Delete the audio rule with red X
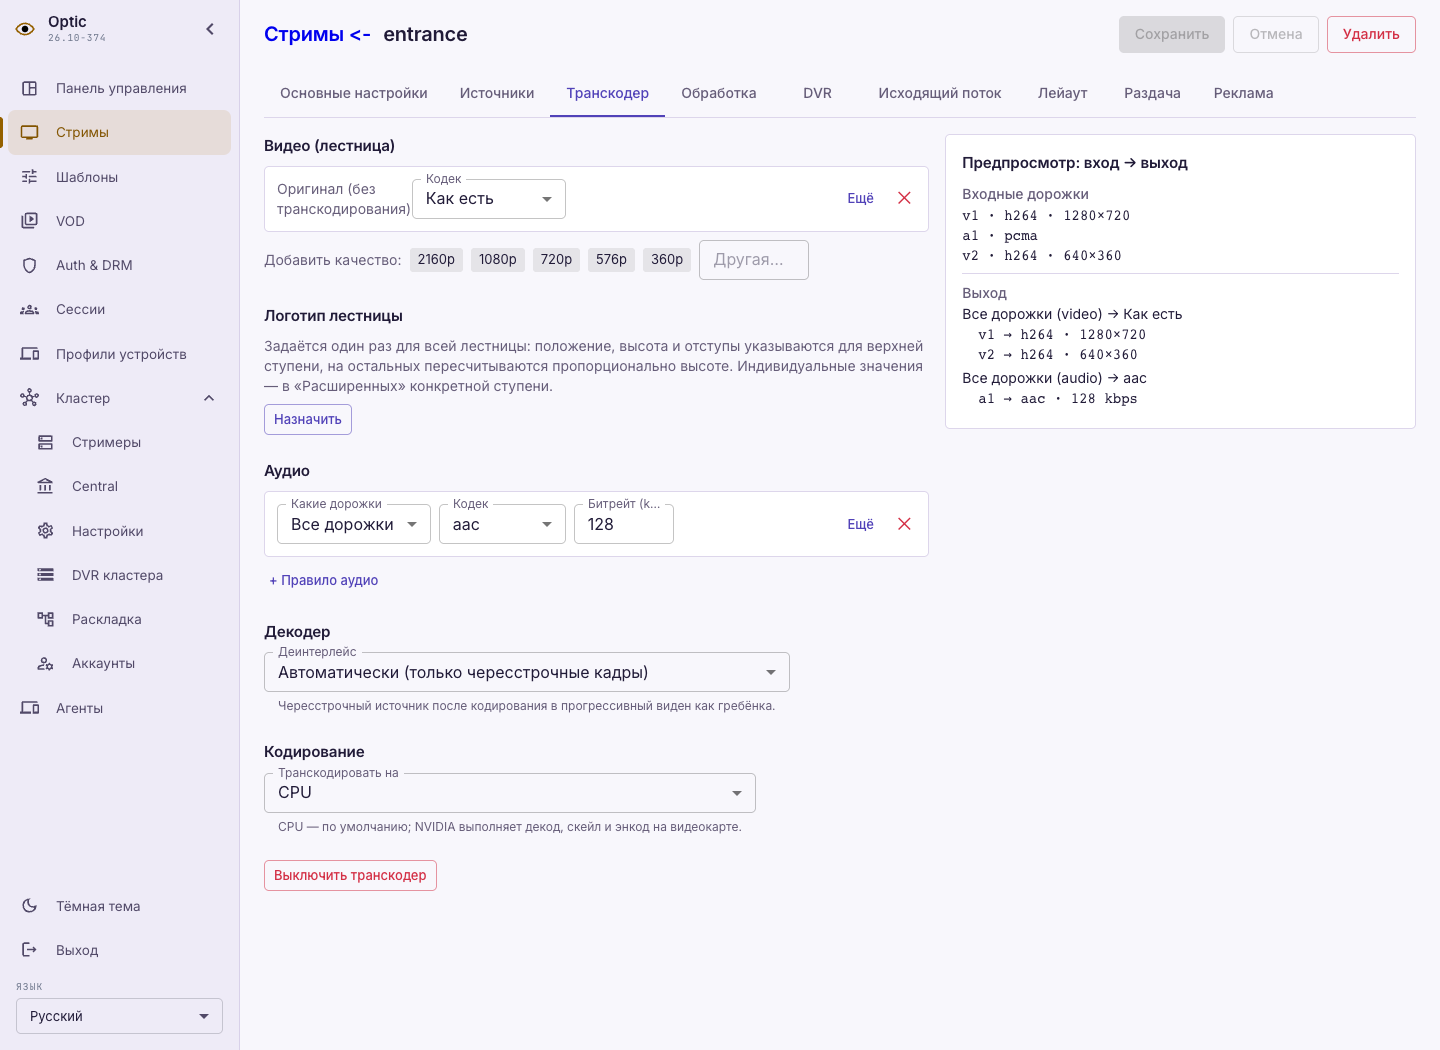The height and width of the screenshot is (1050, 1440). coord(904,524)
